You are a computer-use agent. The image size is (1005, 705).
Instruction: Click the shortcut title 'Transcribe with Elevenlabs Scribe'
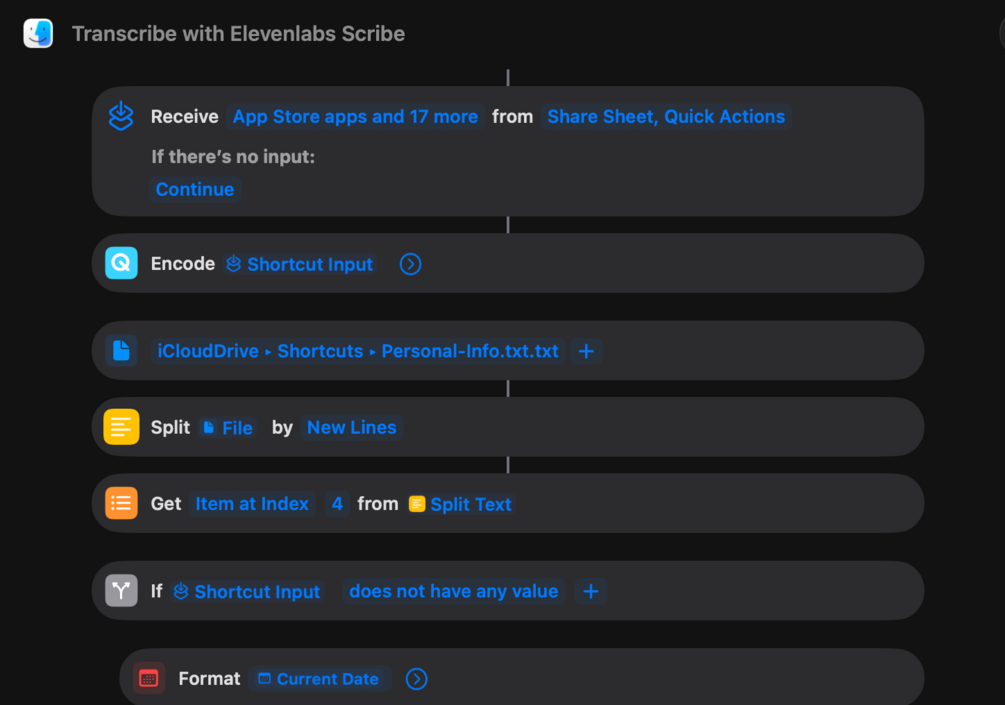238,33
